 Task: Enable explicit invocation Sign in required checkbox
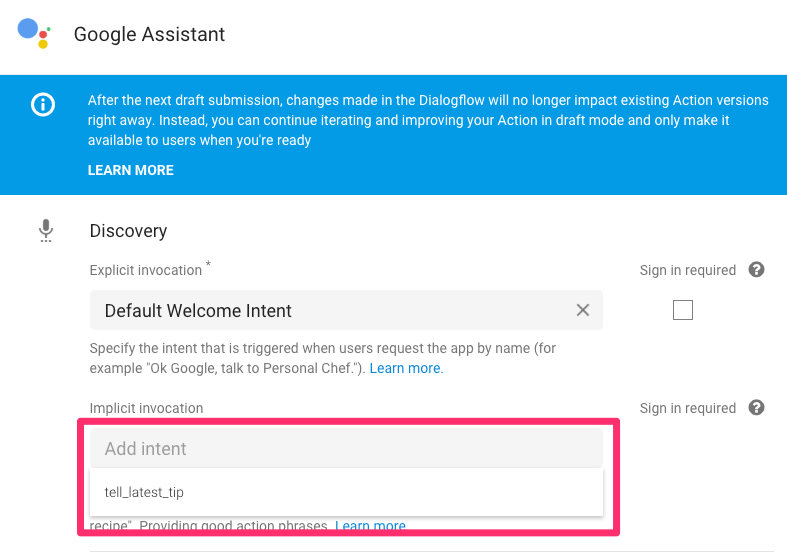(683, 310)
